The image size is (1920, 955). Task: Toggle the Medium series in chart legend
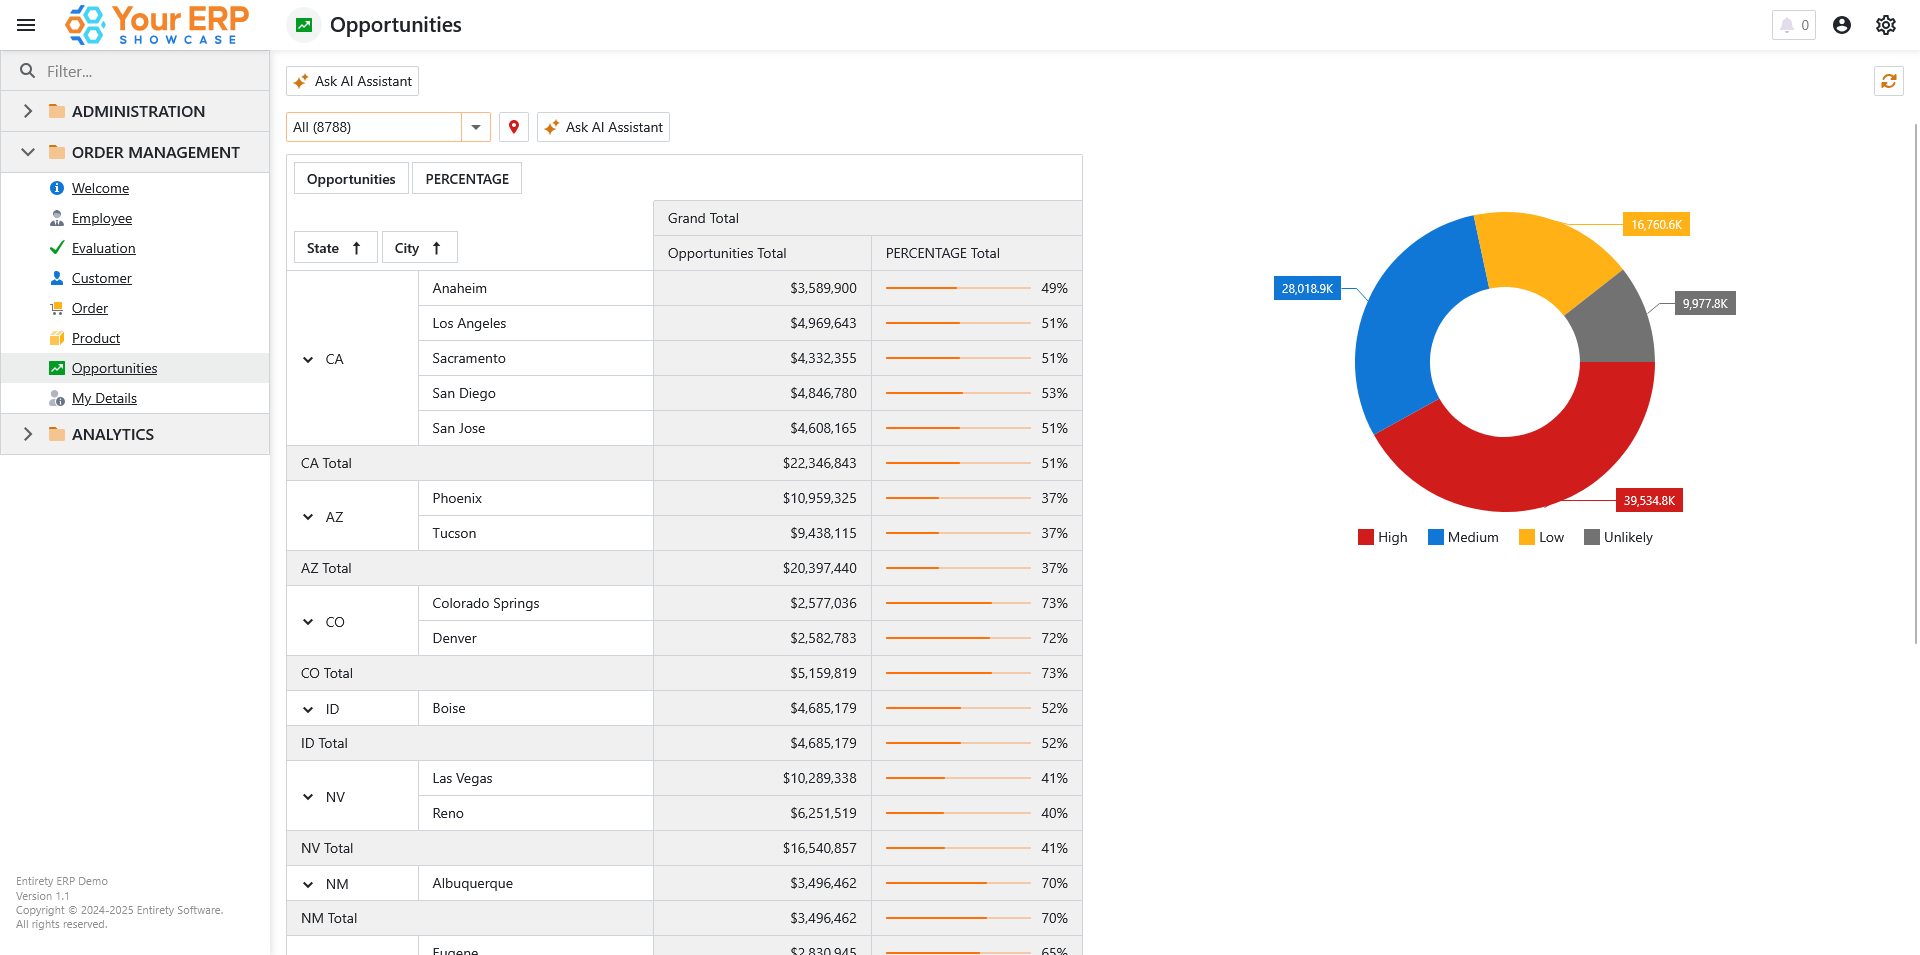[x=1463, y=537]
